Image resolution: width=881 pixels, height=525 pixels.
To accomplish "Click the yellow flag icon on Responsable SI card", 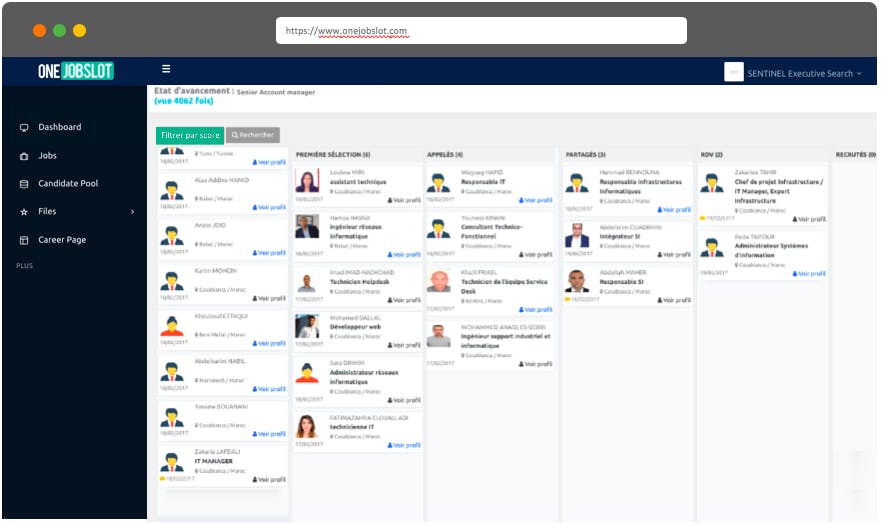I will [x=567, y=300].
